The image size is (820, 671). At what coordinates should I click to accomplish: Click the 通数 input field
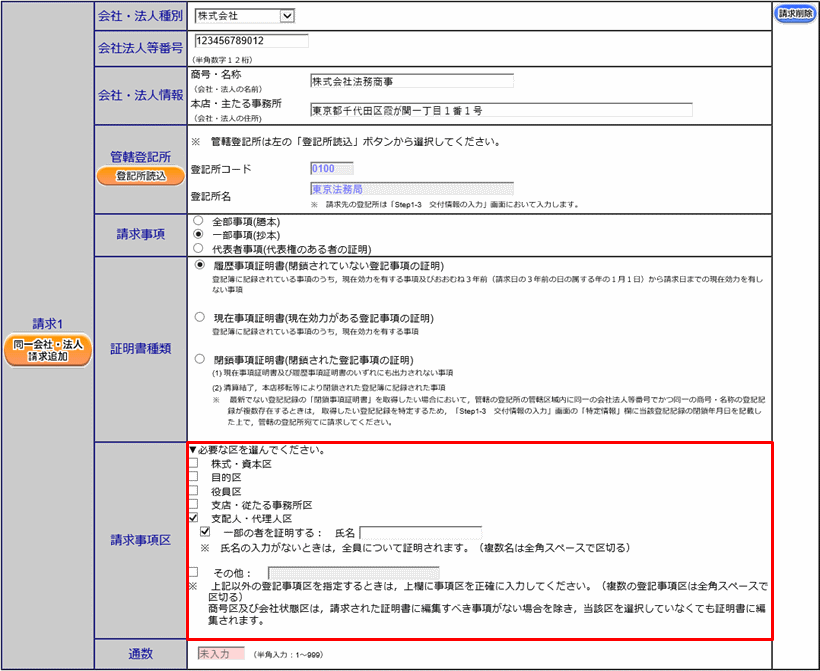click(x=221, y=654)
